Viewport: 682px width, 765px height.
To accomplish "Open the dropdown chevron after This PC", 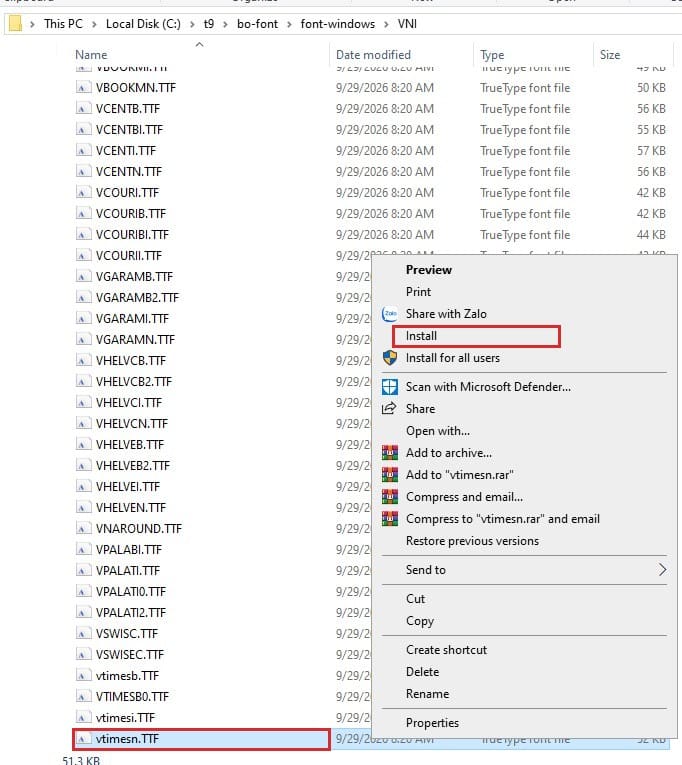I will coord(94,24).
